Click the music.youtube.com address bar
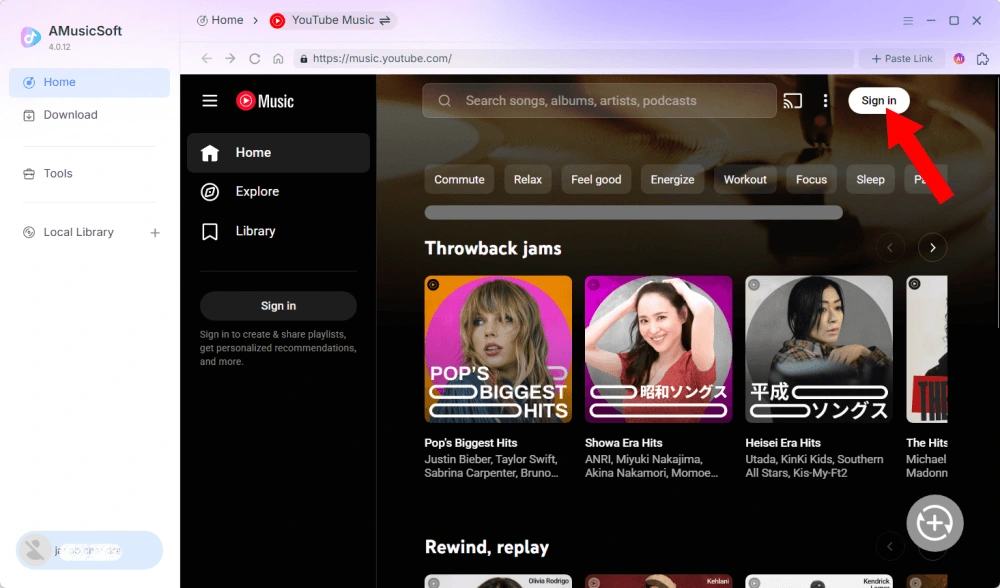1000x588 pixels. (x=573, y=58)
